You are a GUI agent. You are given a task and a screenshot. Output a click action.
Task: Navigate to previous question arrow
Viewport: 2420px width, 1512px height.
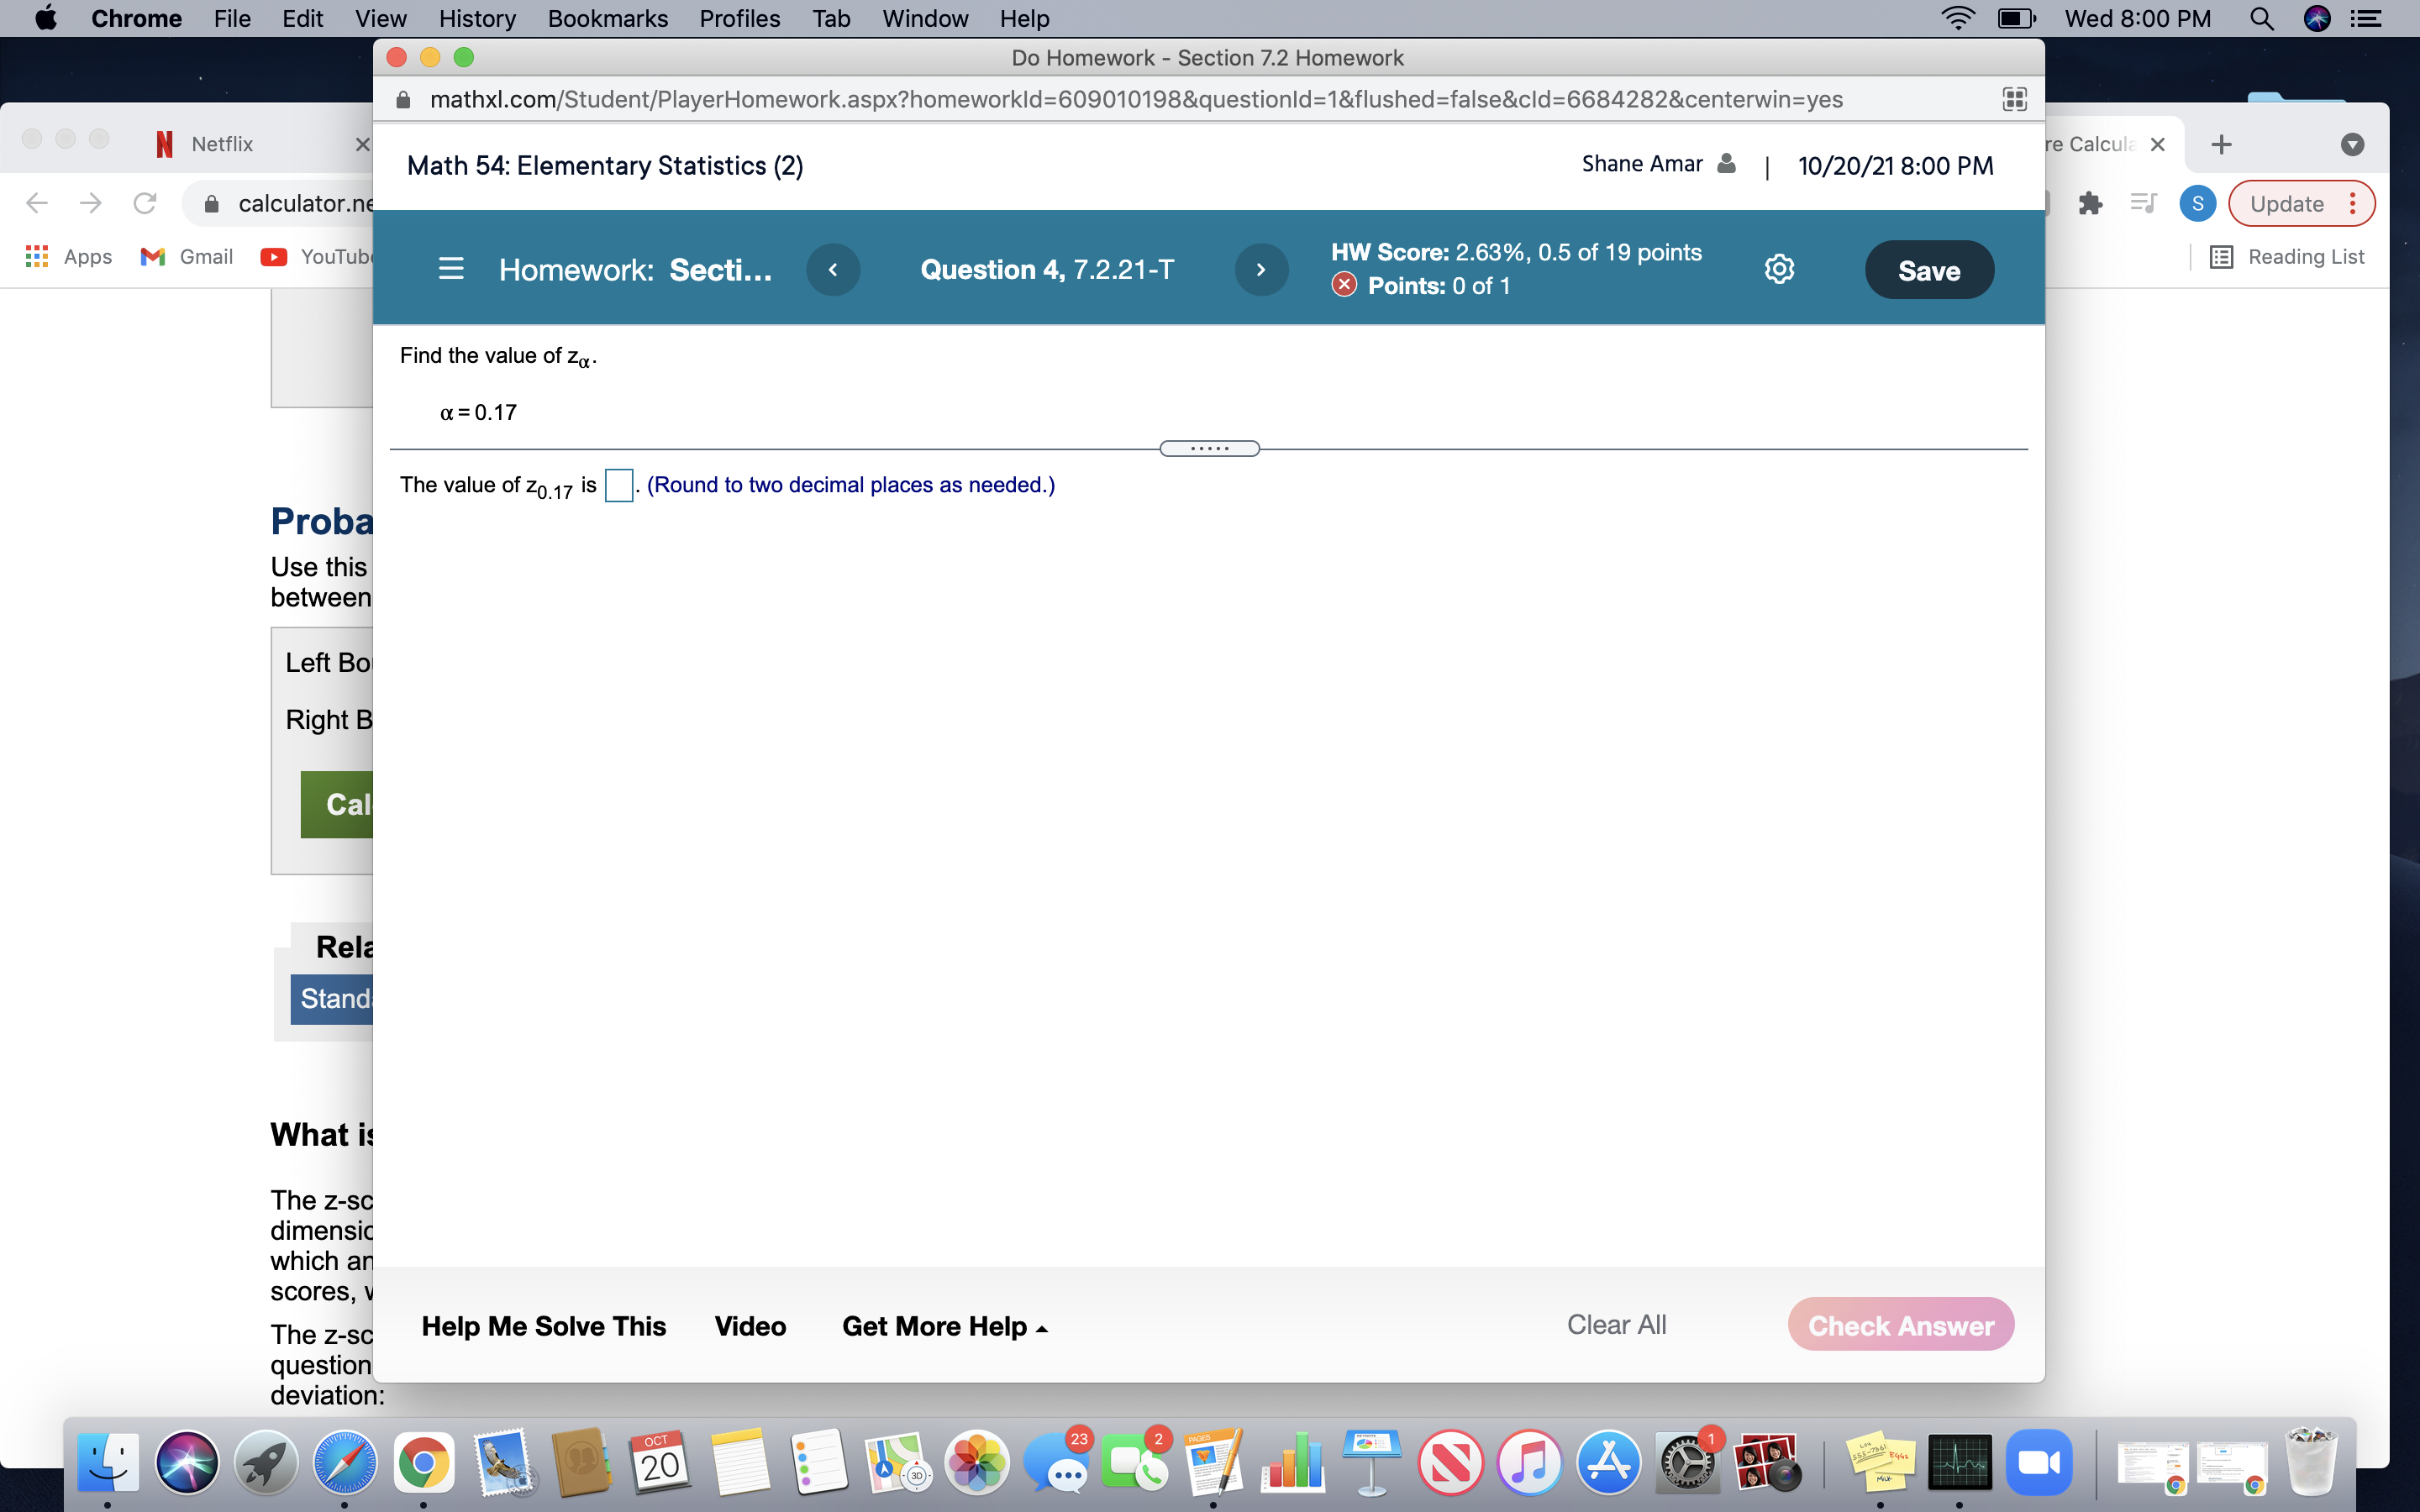(833, 270)
